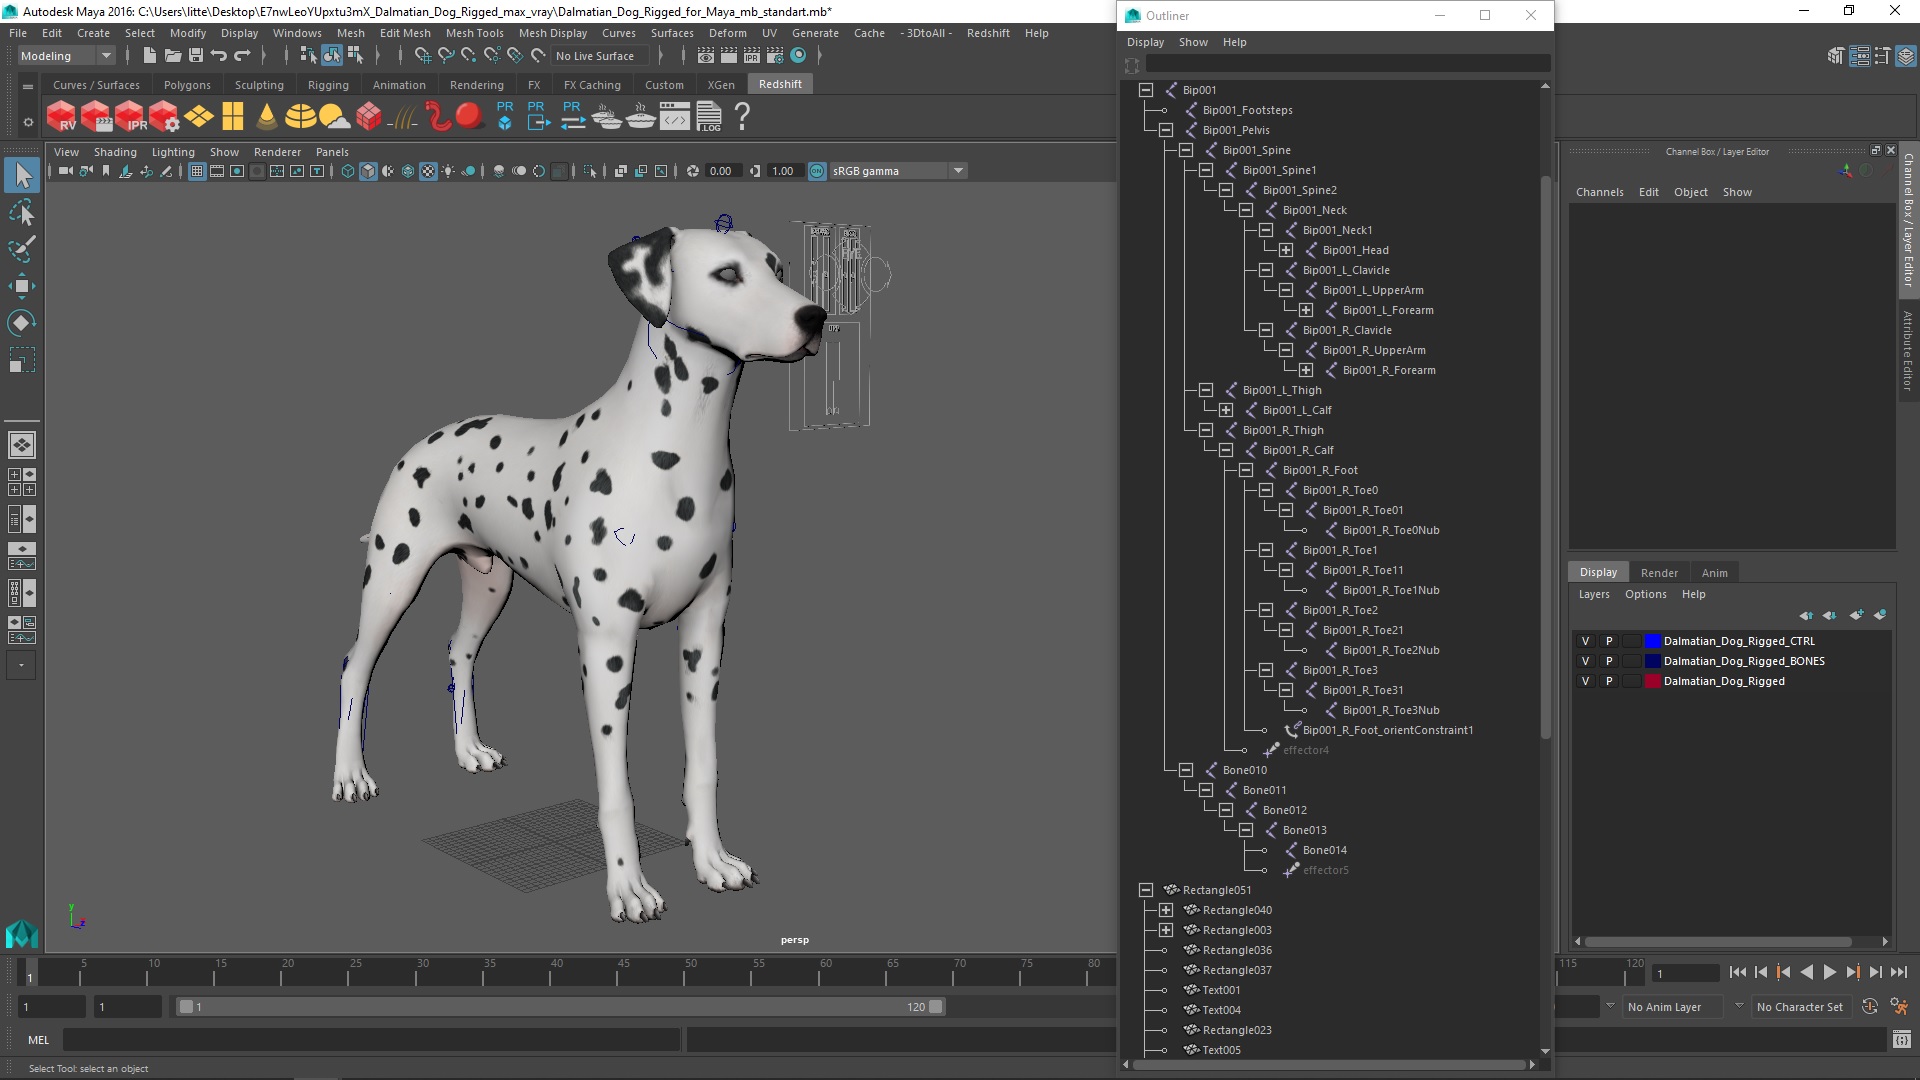Click No Live Surface field

pos(600,56)
